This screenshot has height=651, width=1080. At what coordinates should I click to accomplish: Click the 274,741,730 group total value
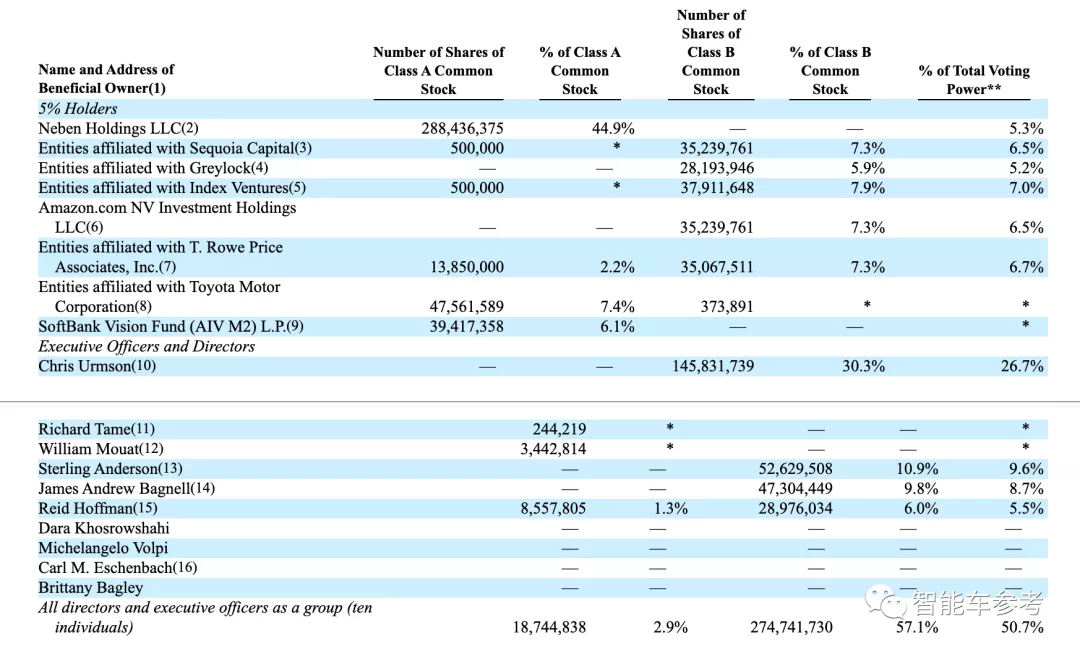(x=791, y=627)
